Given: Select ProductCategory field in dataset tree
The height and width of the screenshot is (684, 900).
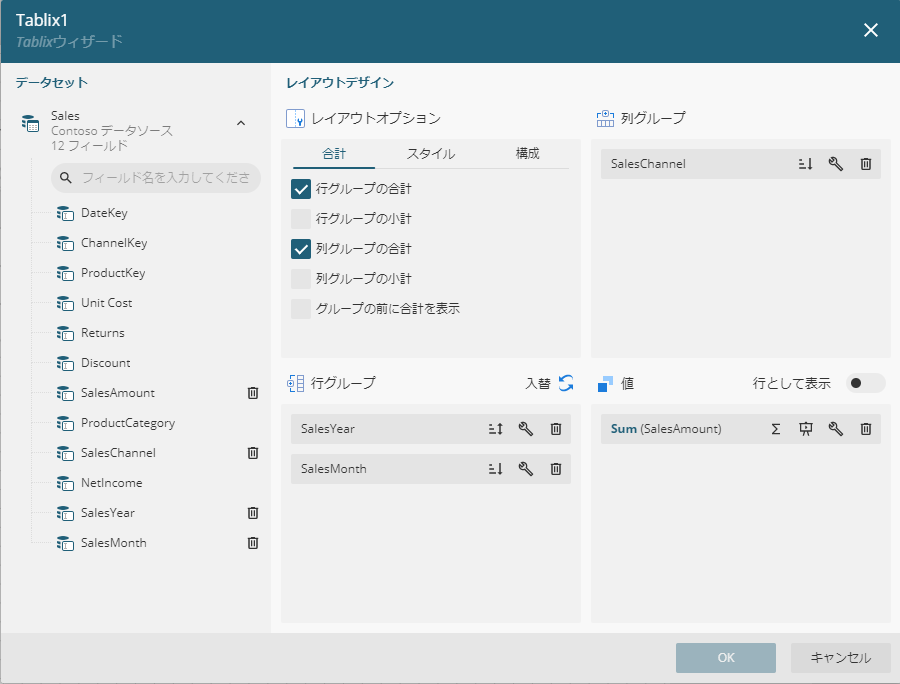Looking at the screenshot, I should click(127, 423).
